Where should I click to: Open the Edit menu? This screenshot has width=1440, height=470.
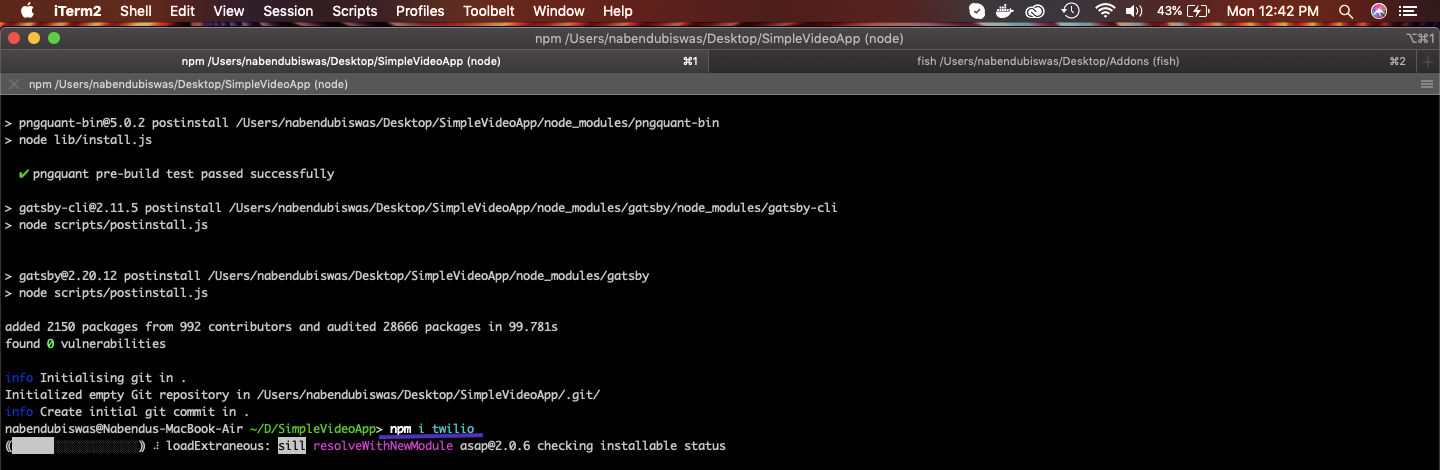(x=182, y=11)
